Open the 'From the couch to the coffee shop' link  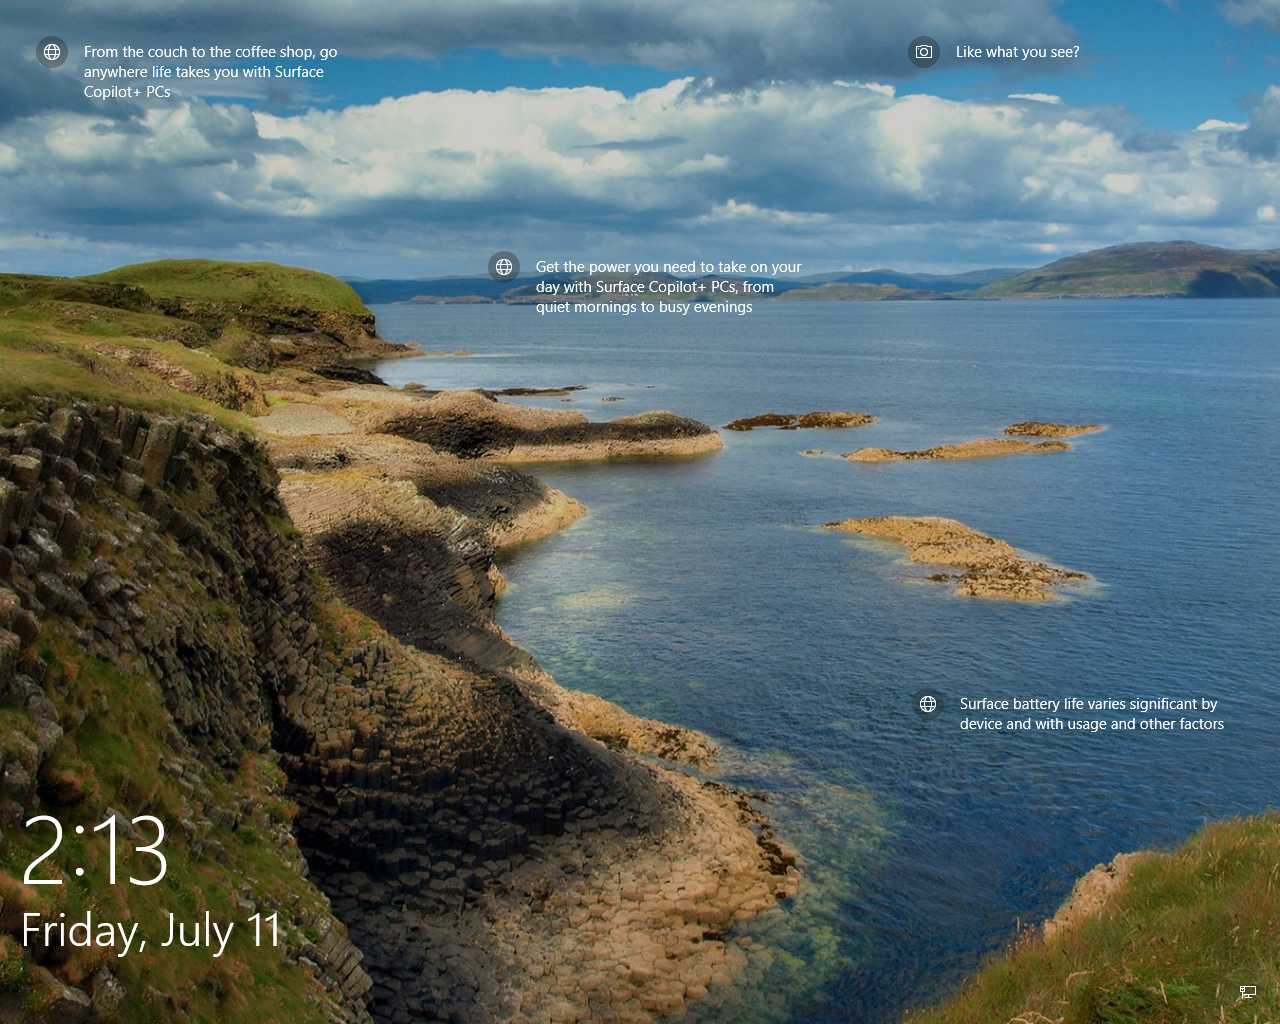210,72
